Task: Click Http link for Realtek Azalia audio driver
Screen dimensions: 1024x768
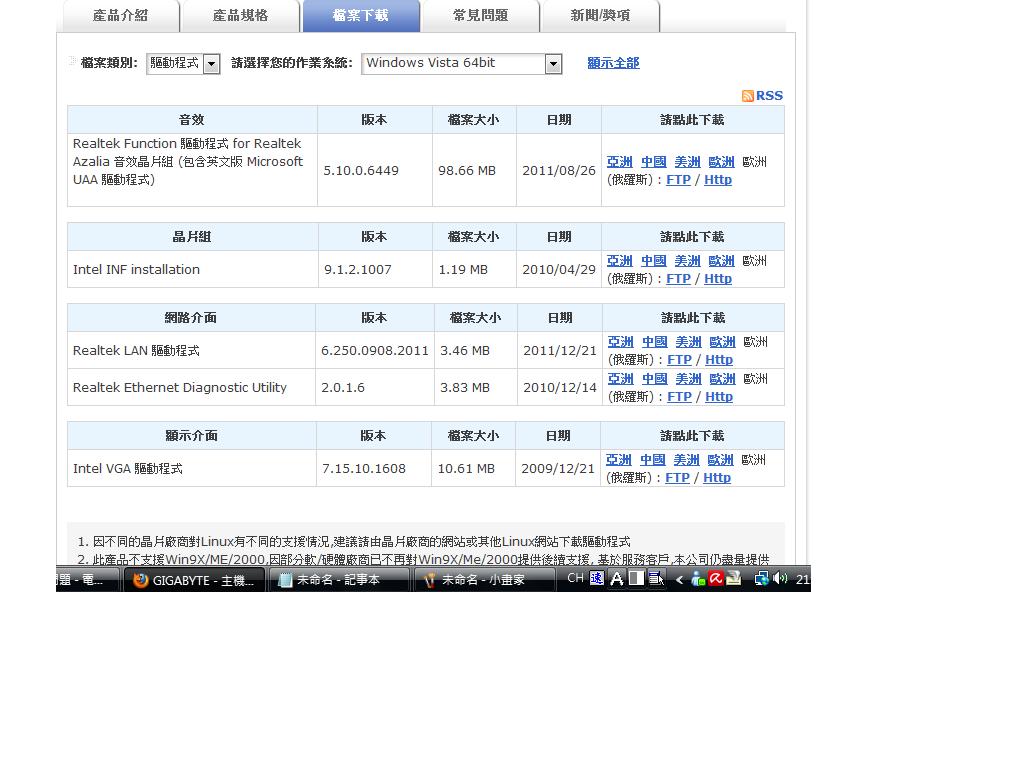Action: point(718,180)
